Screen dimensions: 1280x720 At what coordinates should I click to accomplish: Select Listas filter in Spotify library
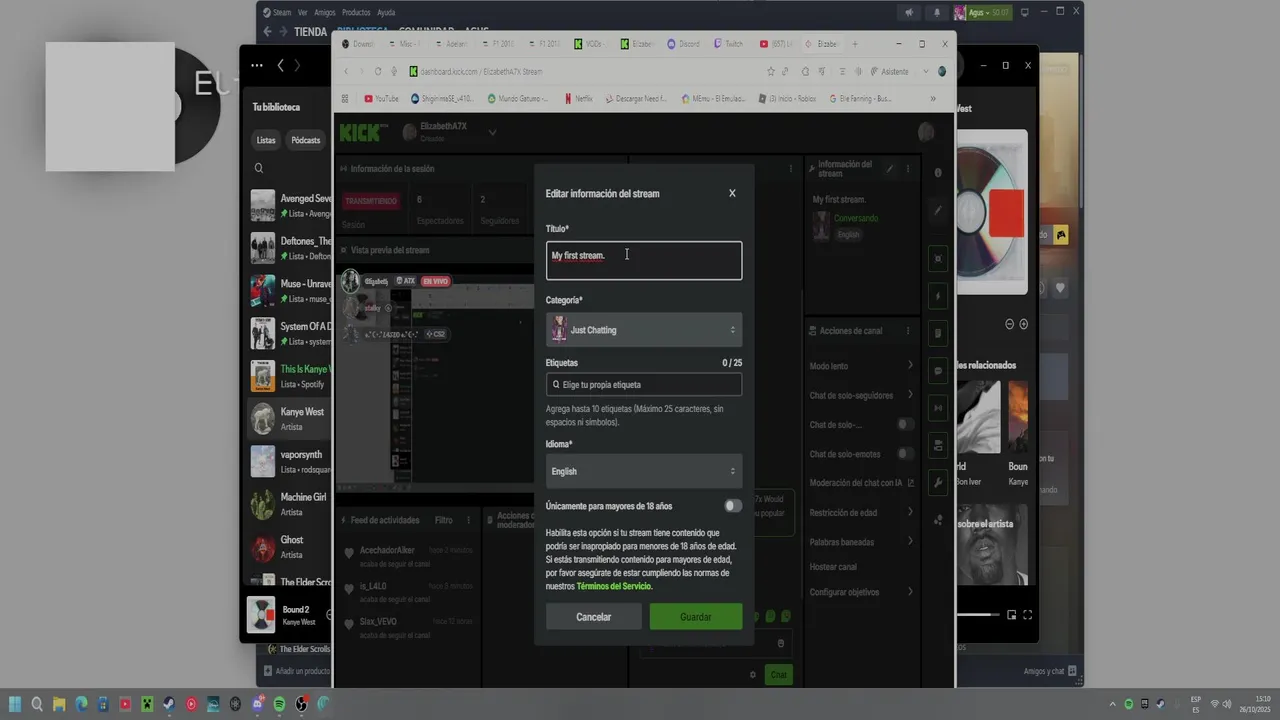(x=266, y=140)
